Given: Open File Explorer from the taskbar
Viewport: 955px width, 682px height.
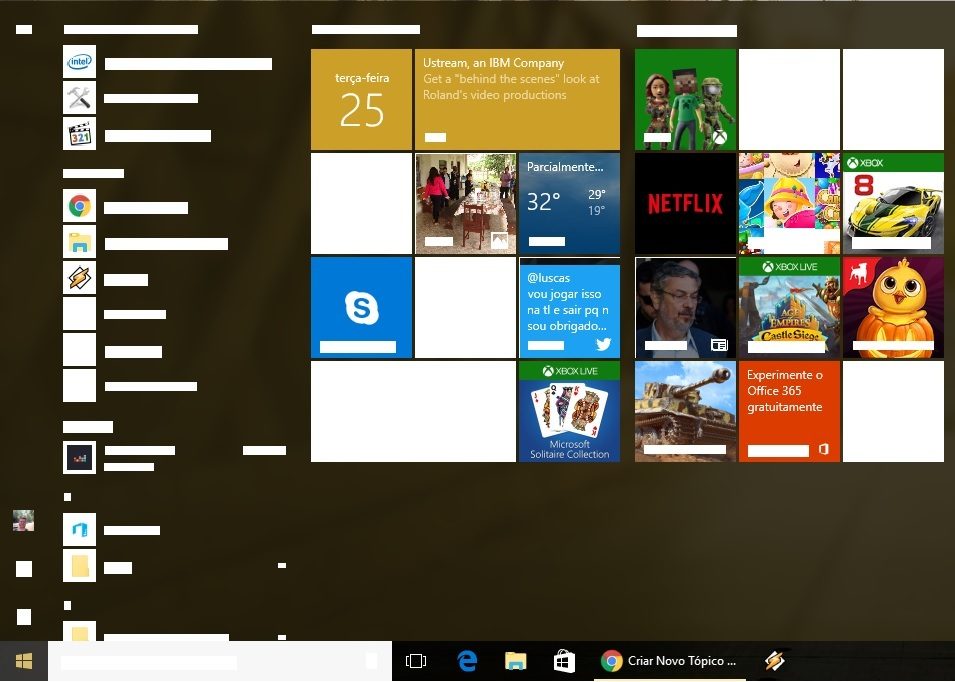Looking at the screenshot, I should [515, 661].
